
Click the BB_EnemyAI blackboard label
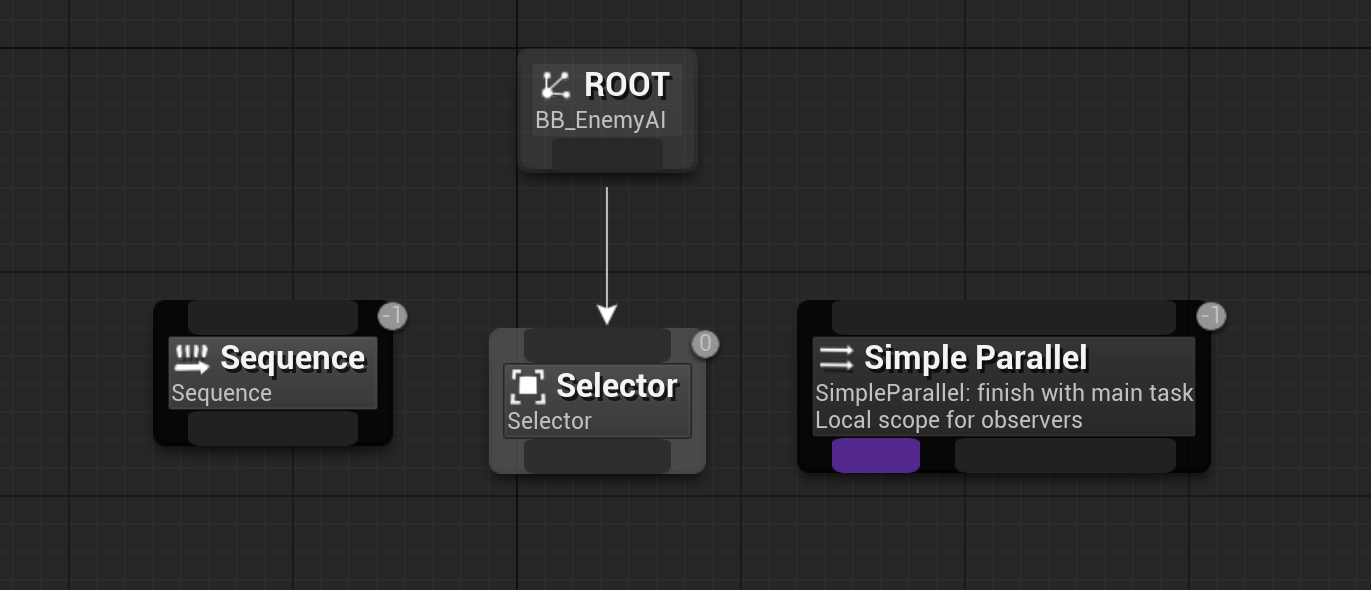coord(600,121)
